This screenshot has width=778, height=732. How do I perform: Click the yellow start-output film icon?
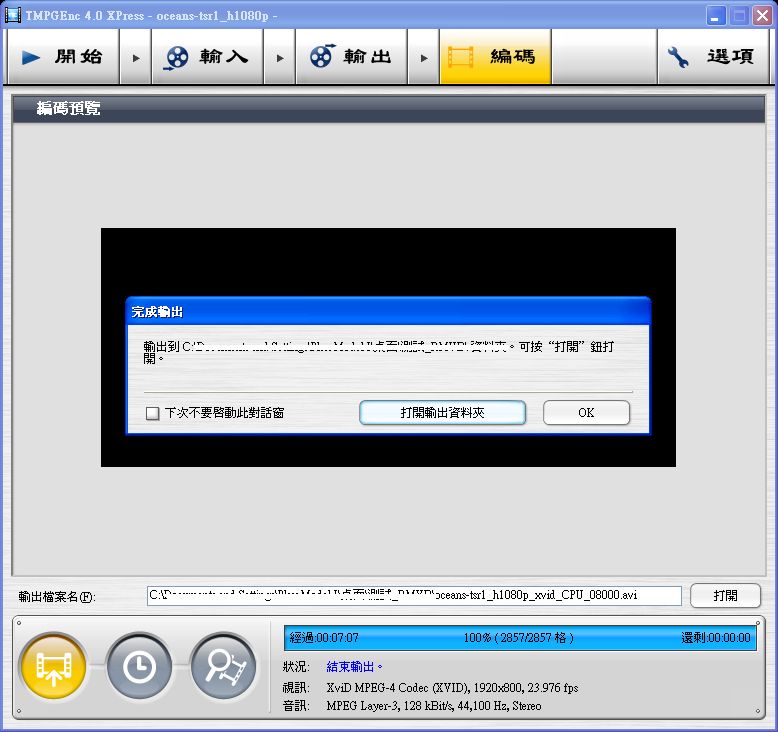[x=53, y=666]
